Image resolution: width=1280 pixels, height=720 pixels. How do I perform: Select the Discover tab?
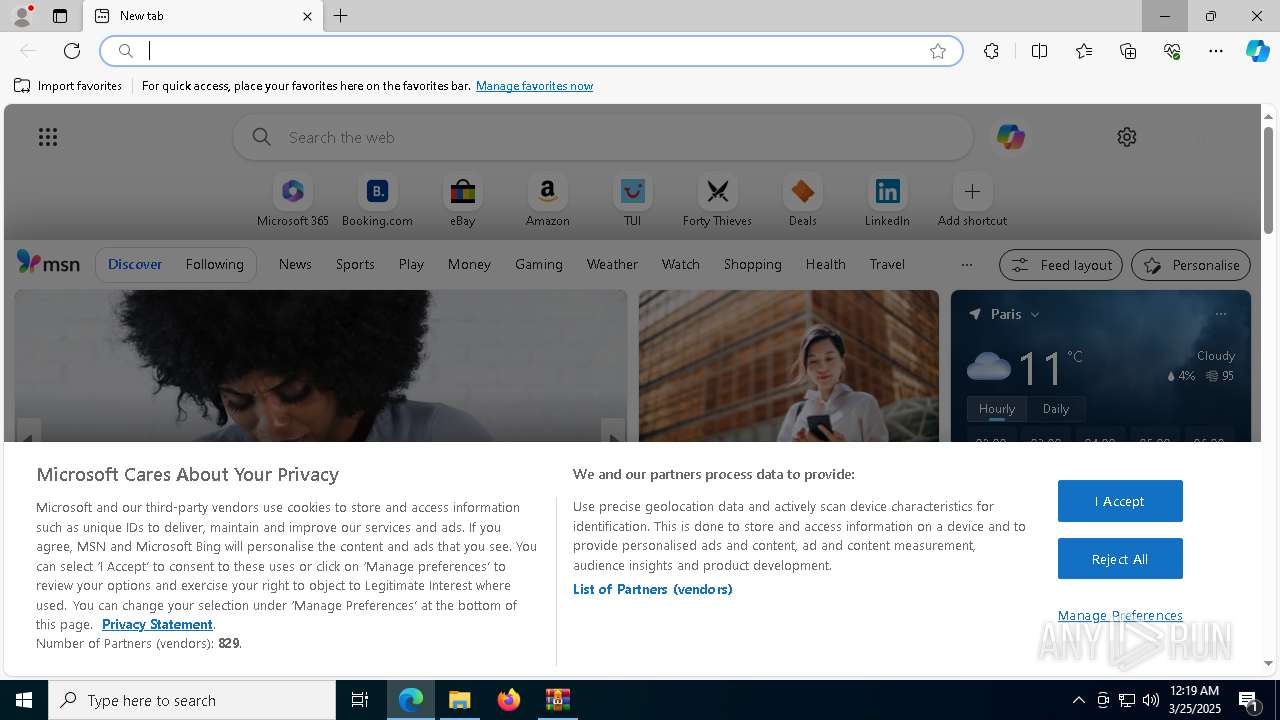(x=135, y=264)
